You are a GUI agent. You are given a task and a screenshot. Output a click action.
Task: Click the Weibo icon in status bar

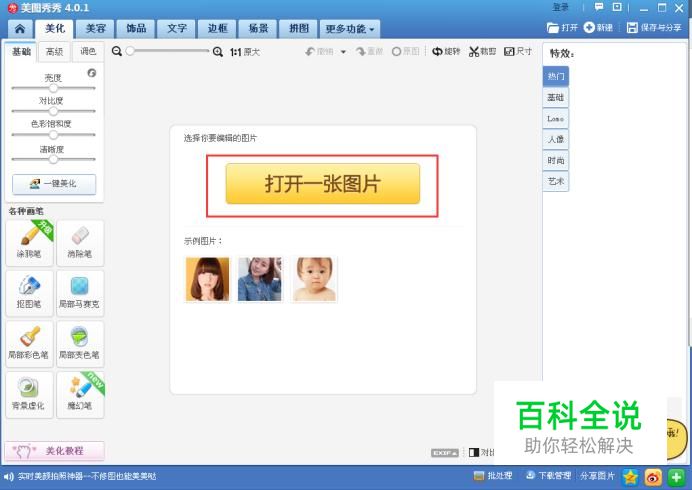point(653,477)
